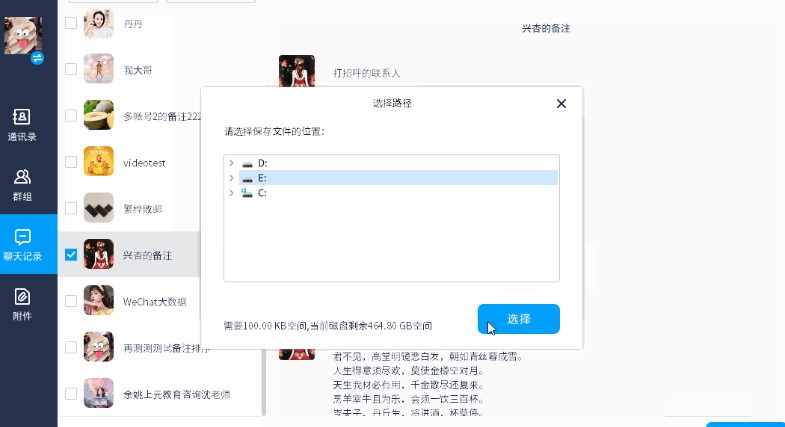This screenshot has height=427, width=785.
Task: Select the 余姚上元教育咨询沈老师 contact name
Action: point(177,394)
